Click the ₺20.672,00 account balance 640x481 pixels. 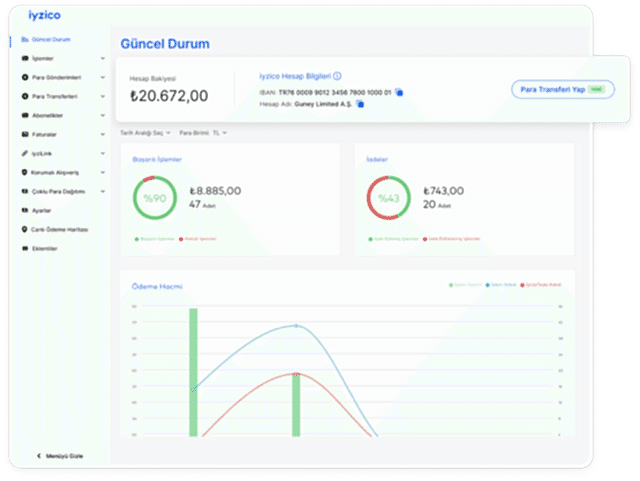169,96
